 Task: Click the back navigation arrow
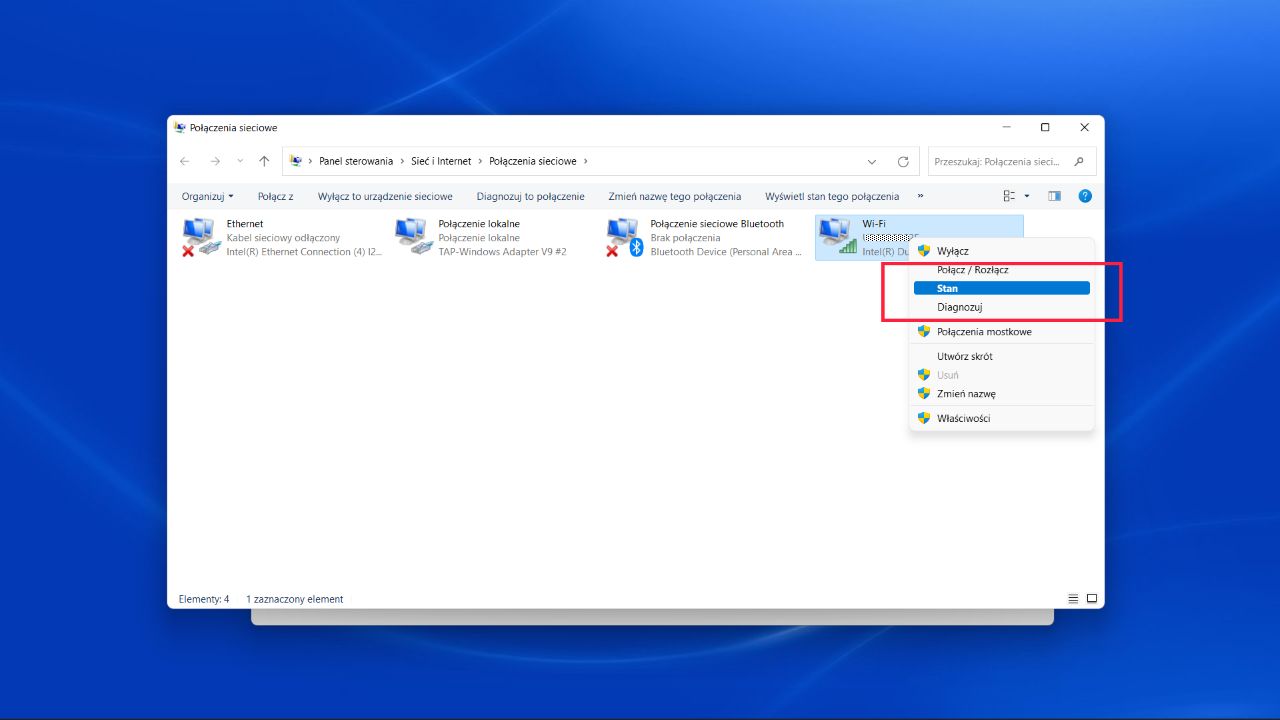click(185, 161)
